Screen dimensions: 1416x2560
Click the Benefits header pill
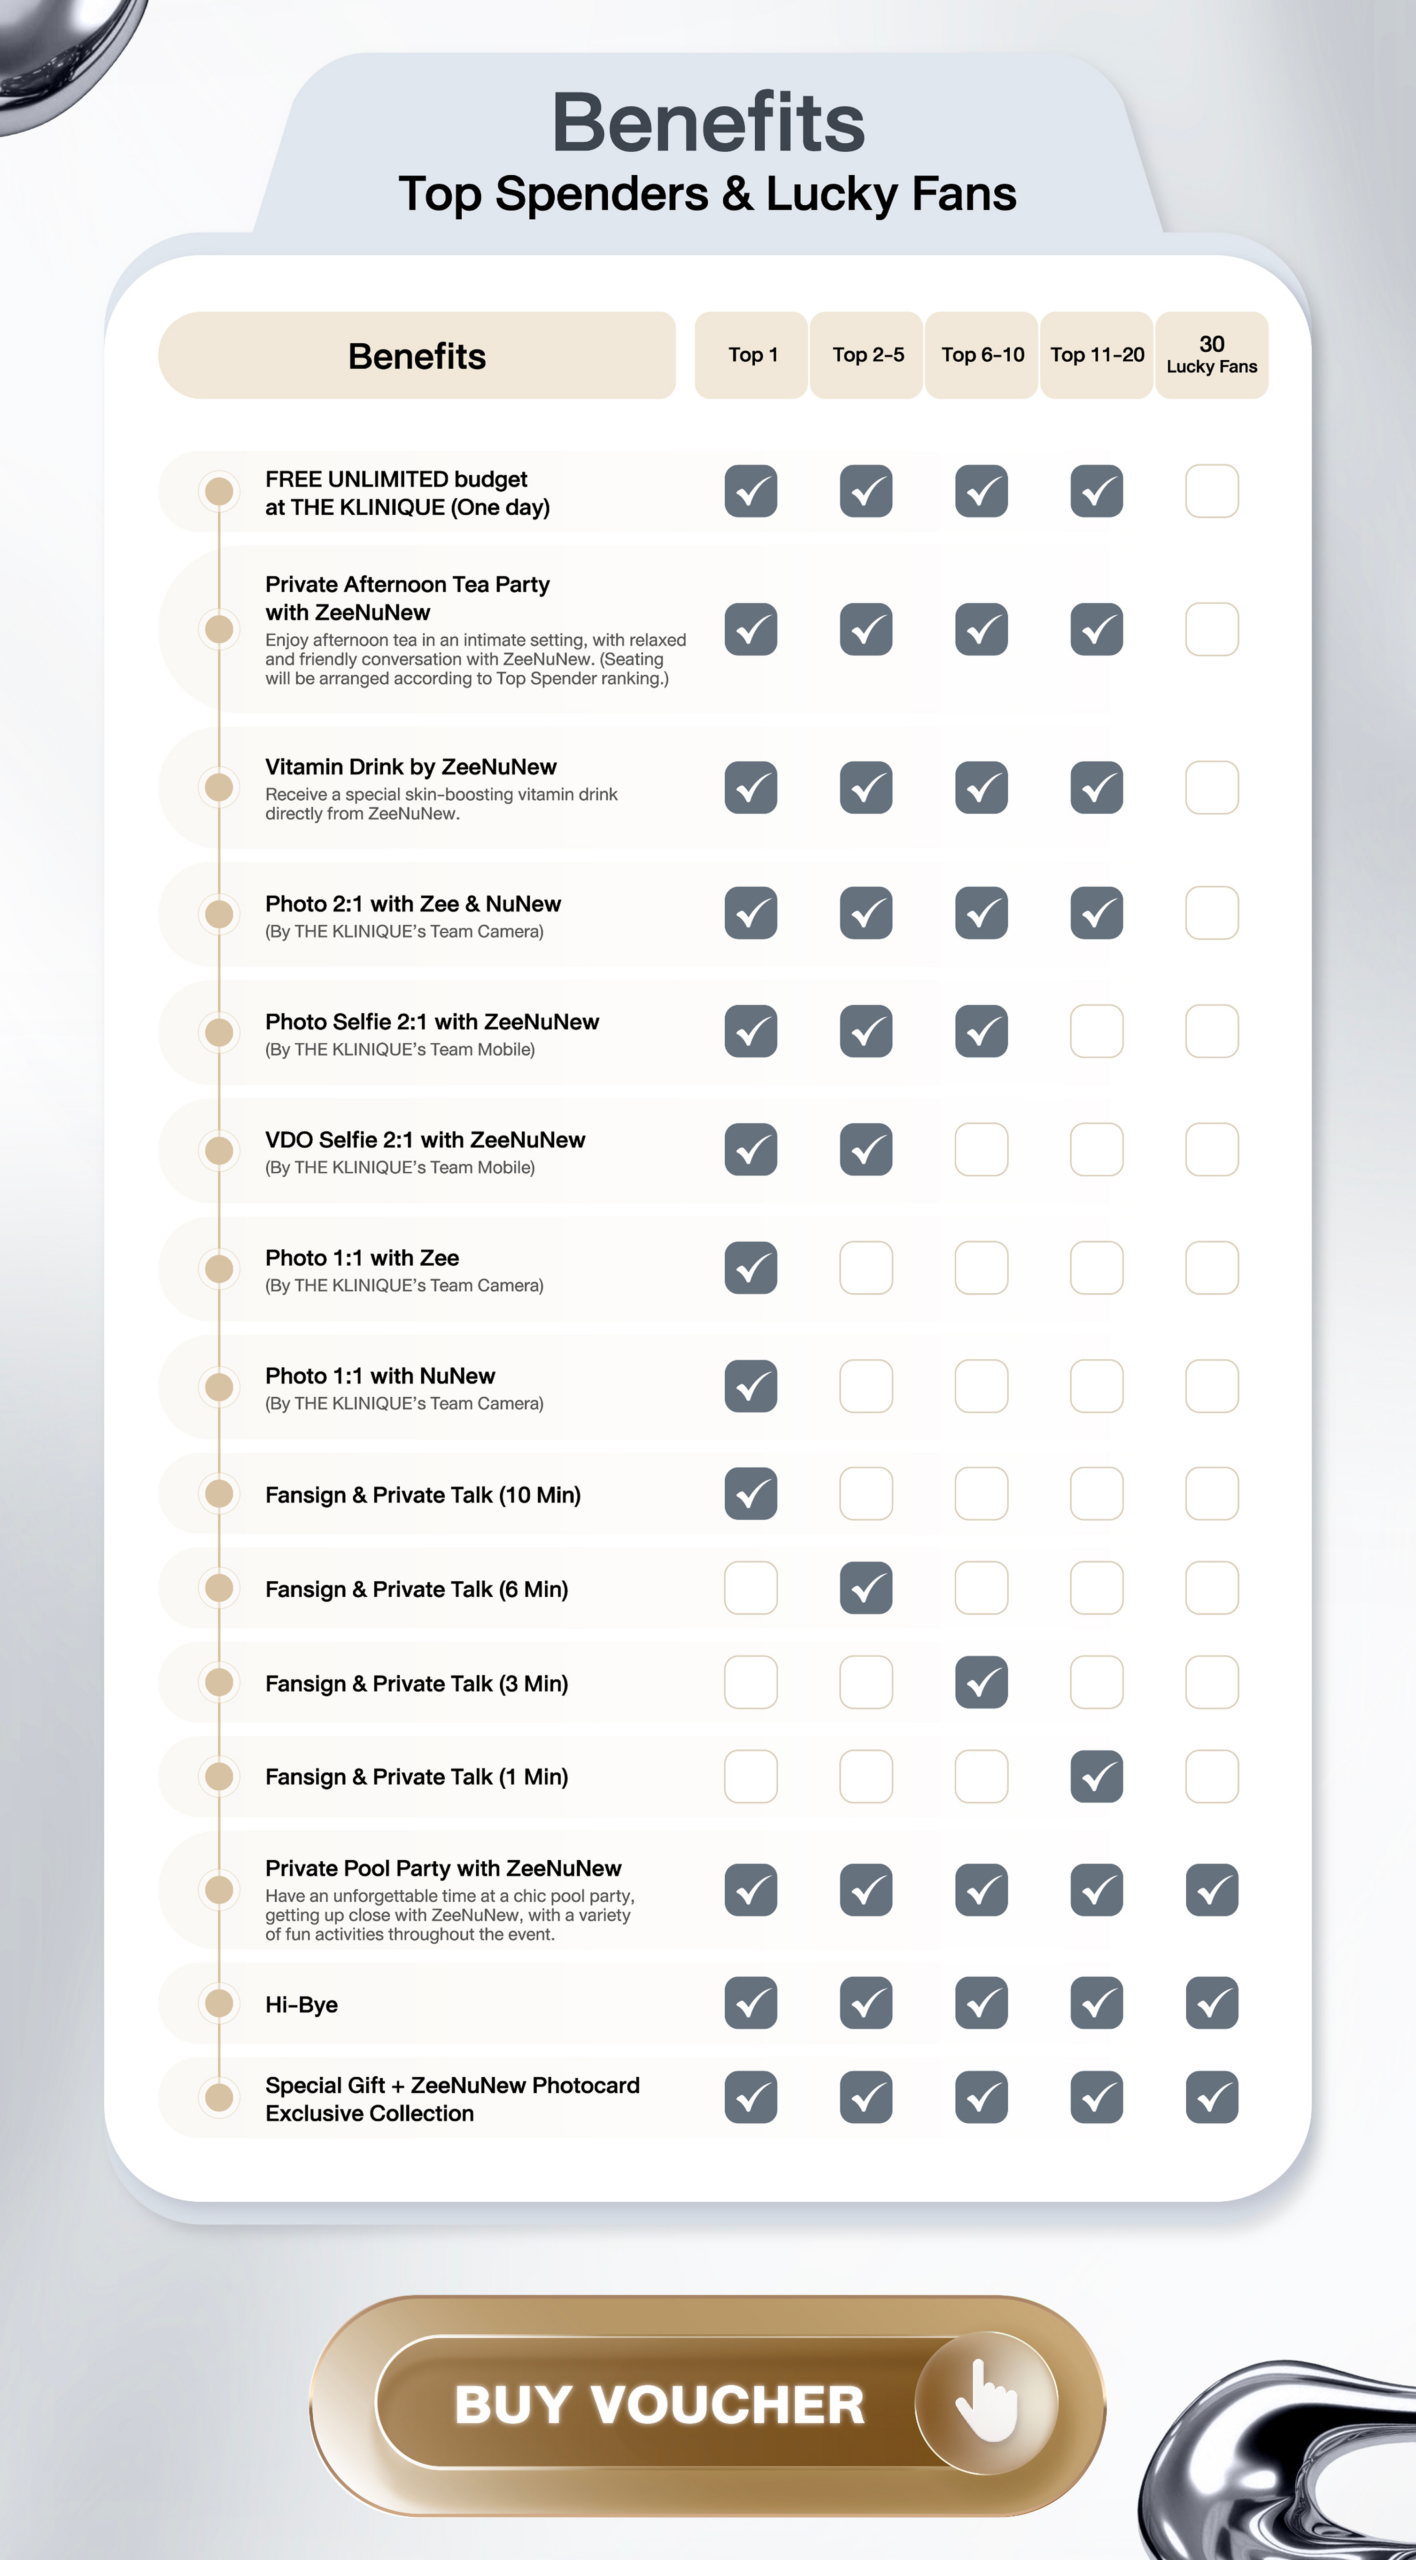(x=416, y=356)
